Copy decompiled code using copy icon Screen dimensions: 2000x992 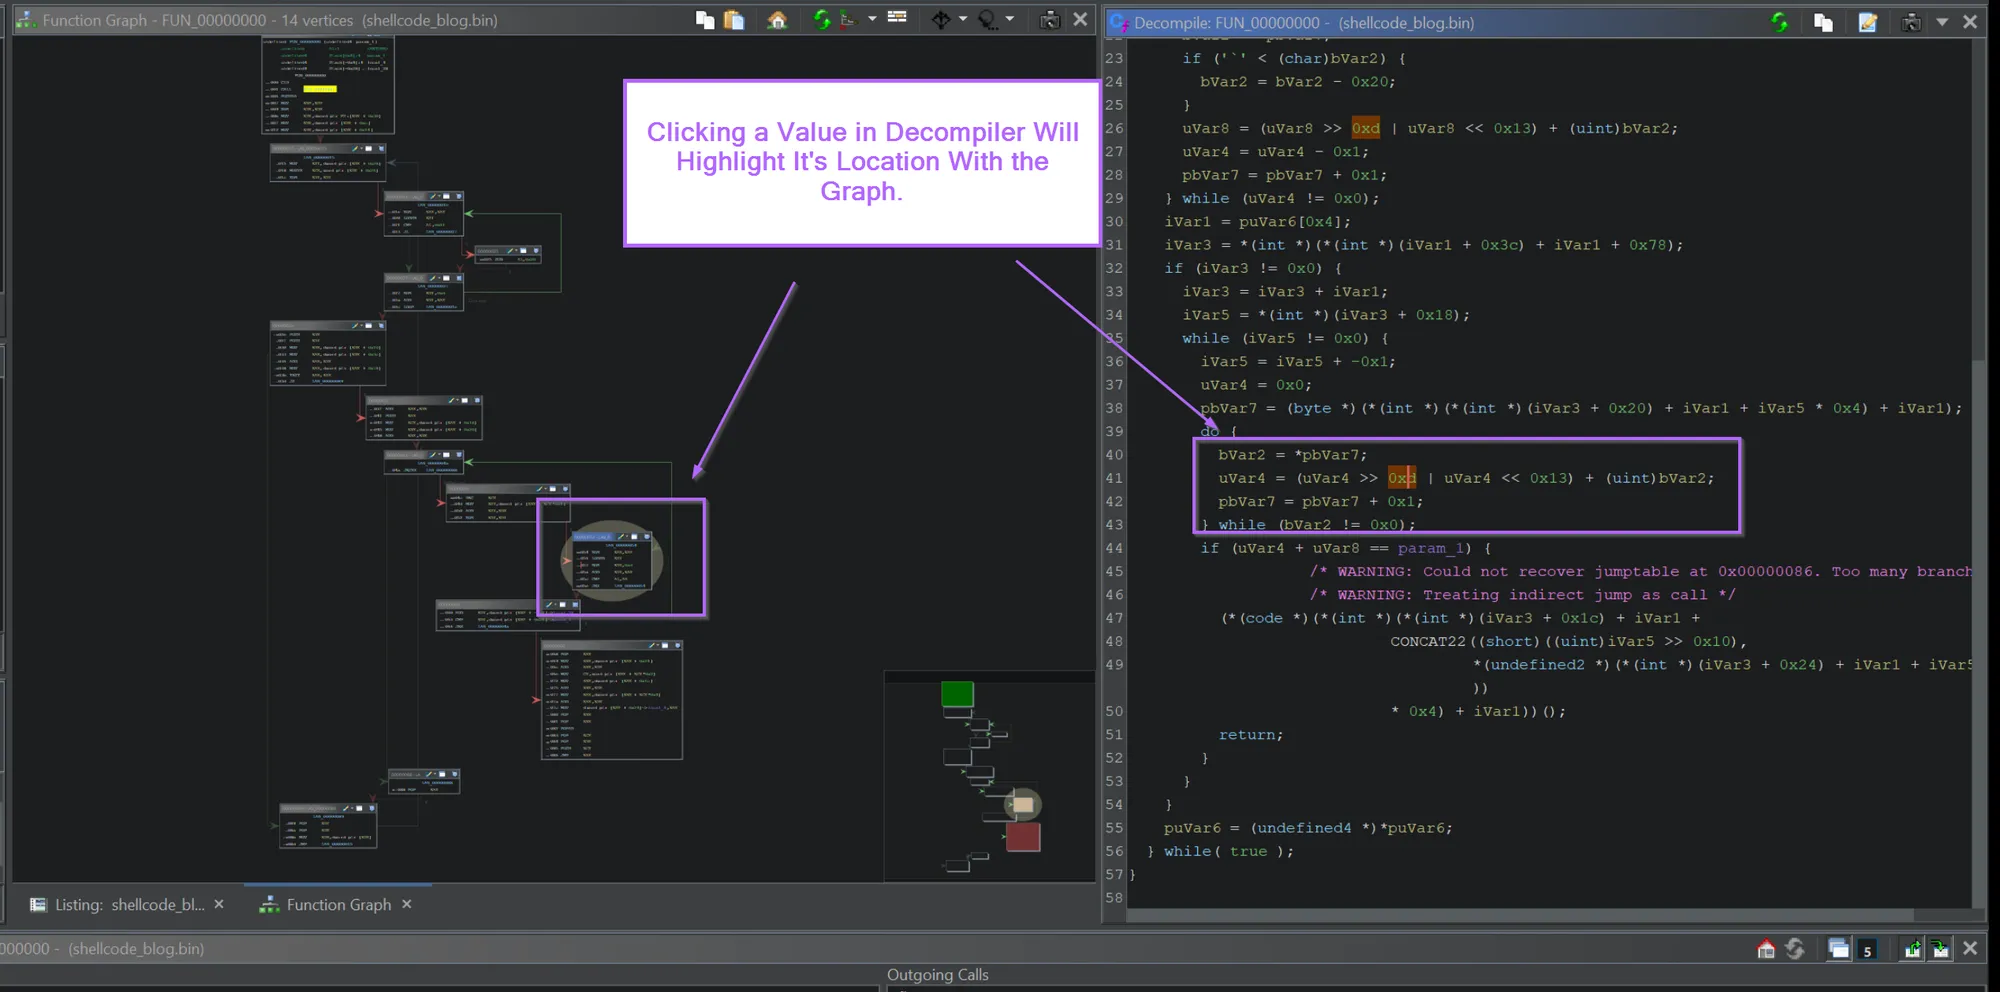click(1823, 22)
